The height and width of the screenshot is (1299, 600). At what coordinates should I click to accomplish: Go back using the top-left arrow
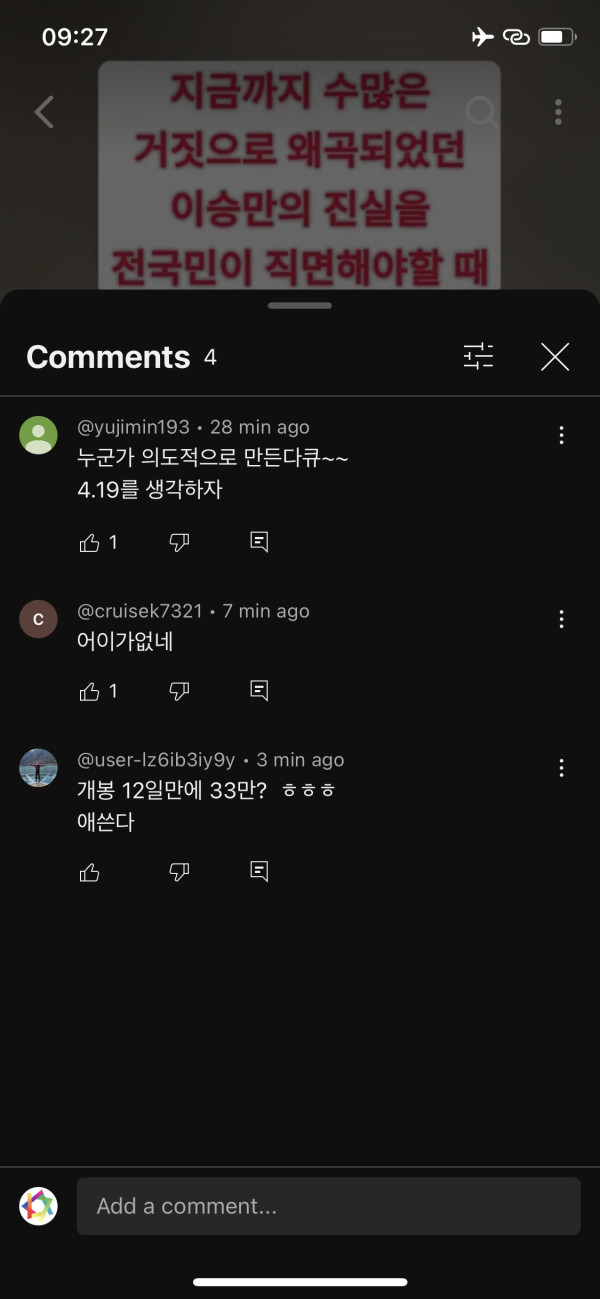[x=44, y=112]
